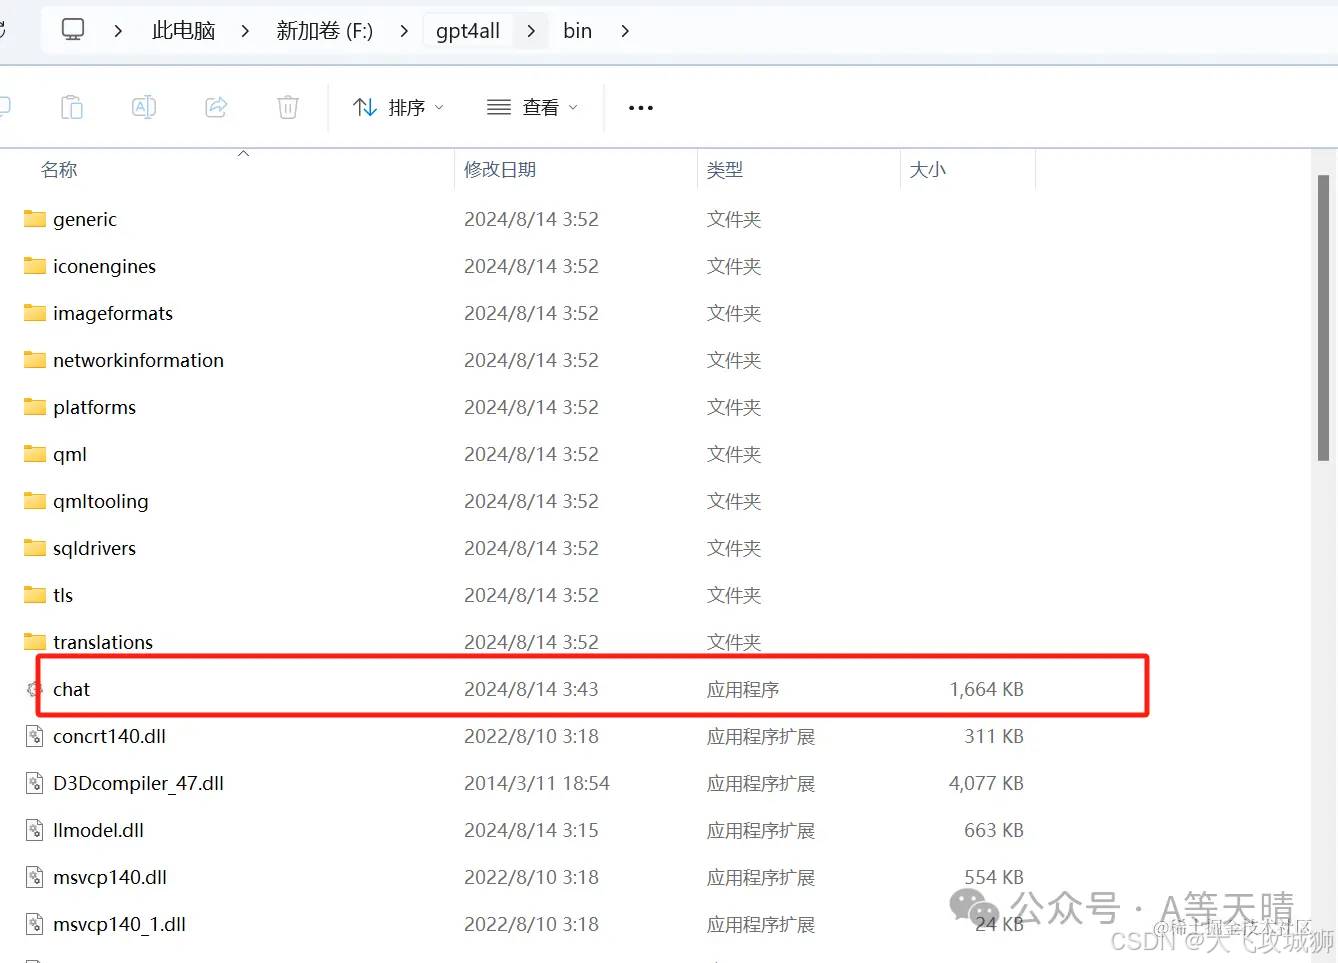Viewport: 1338px width, 963px height.
Task: Click the generic folder icon
Action: point(35,219)
